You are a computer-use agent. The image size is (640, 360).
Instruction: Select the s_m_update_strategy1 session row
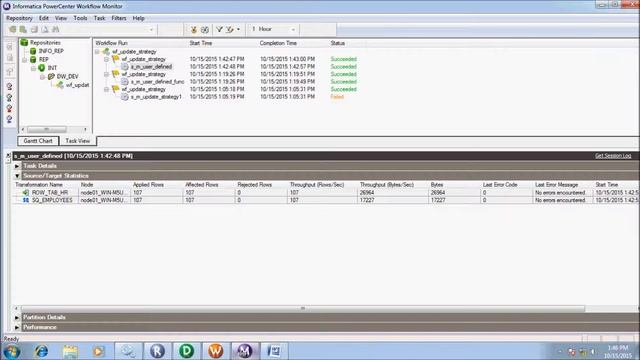(x=156, y=97)
